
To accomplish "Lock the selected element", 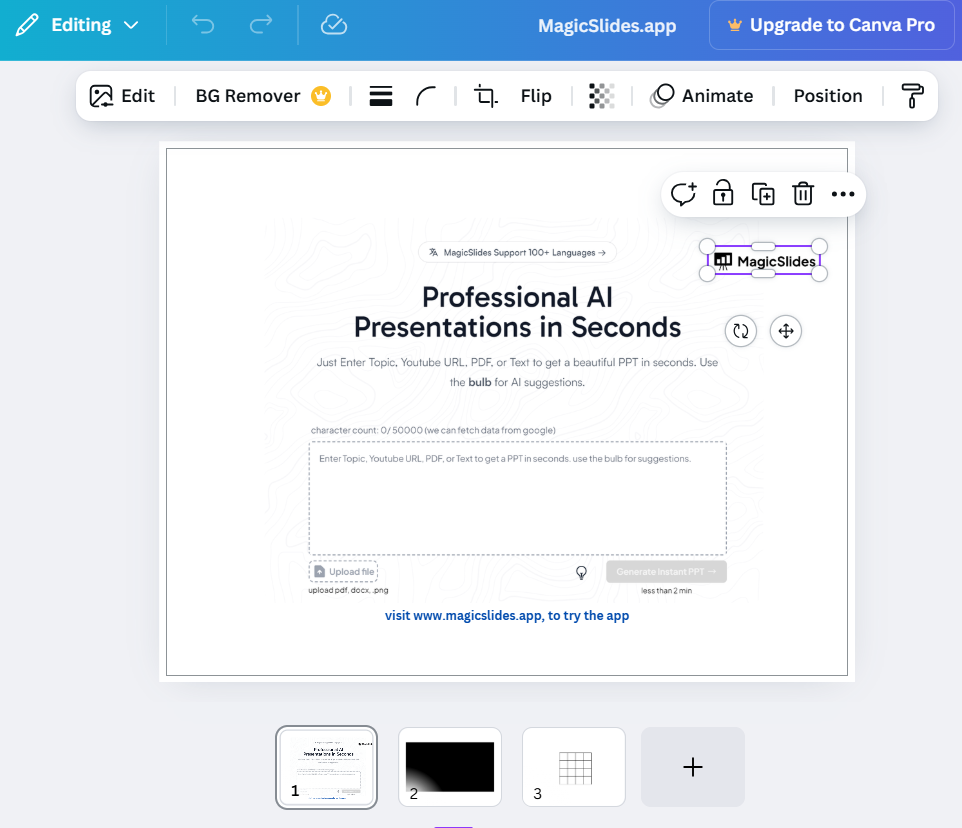I will [x=723, y=194].
